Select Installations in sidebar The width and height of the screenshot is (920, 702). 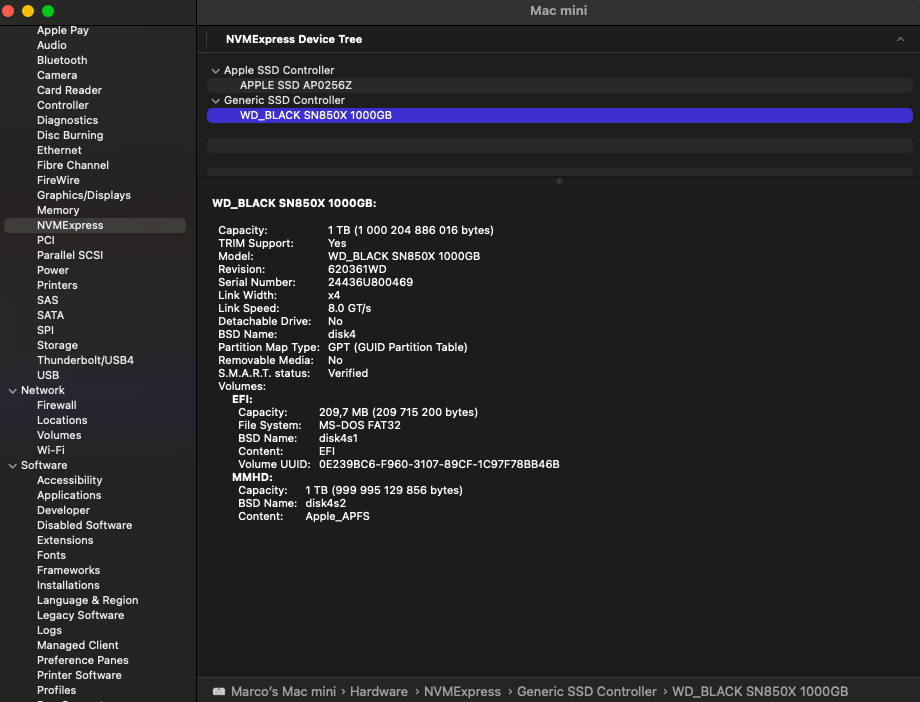pyautogui.click(x=68, y=585)
